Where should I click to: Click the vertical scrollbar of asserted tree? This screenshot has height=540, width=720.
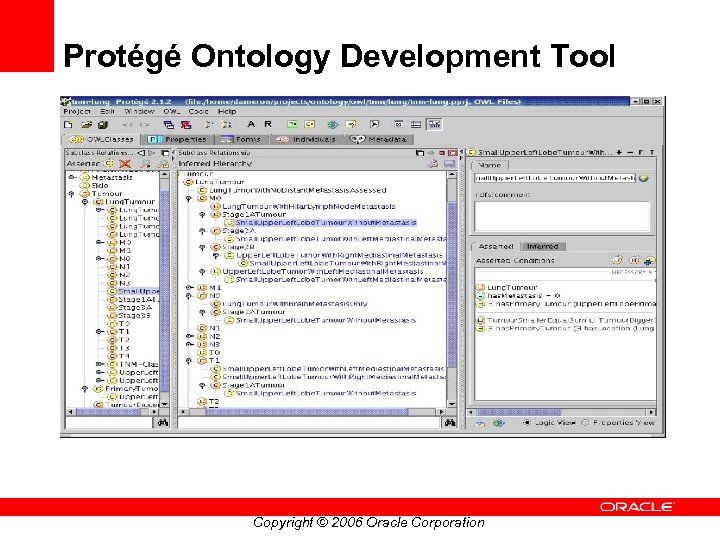(164, 289)
